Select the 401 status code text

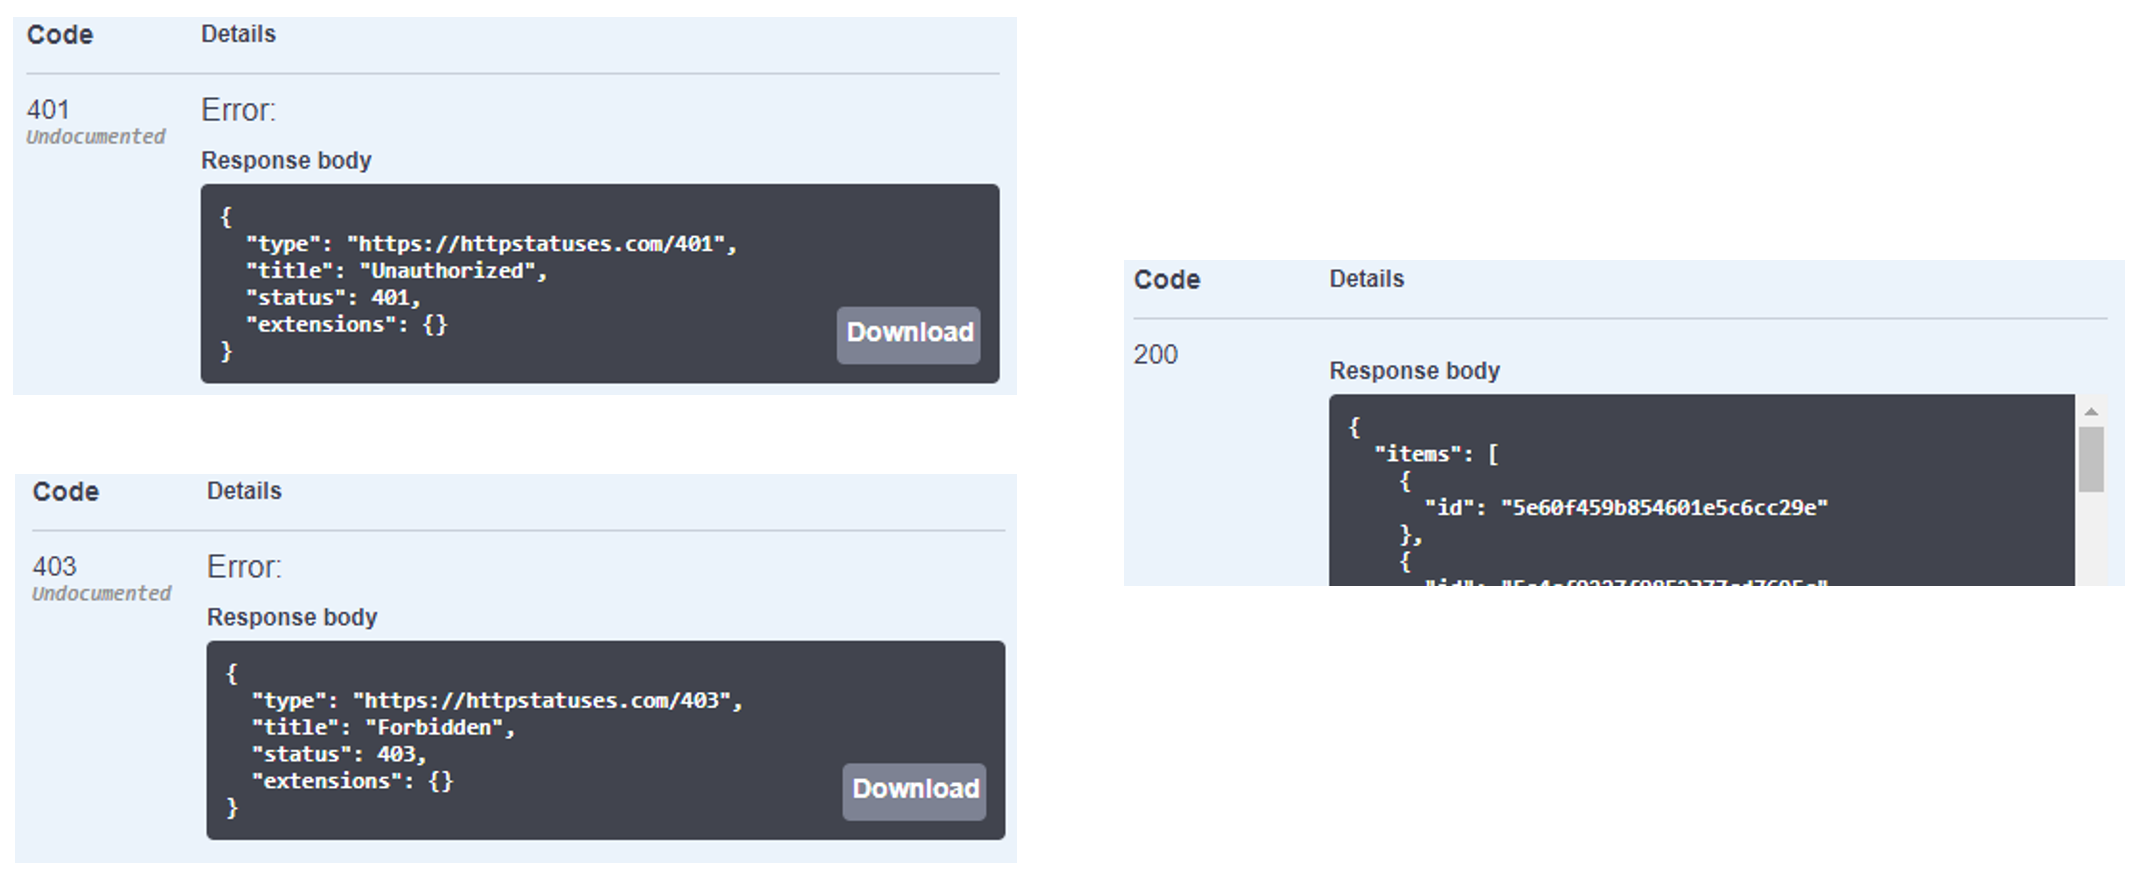[x=48, y=109]
